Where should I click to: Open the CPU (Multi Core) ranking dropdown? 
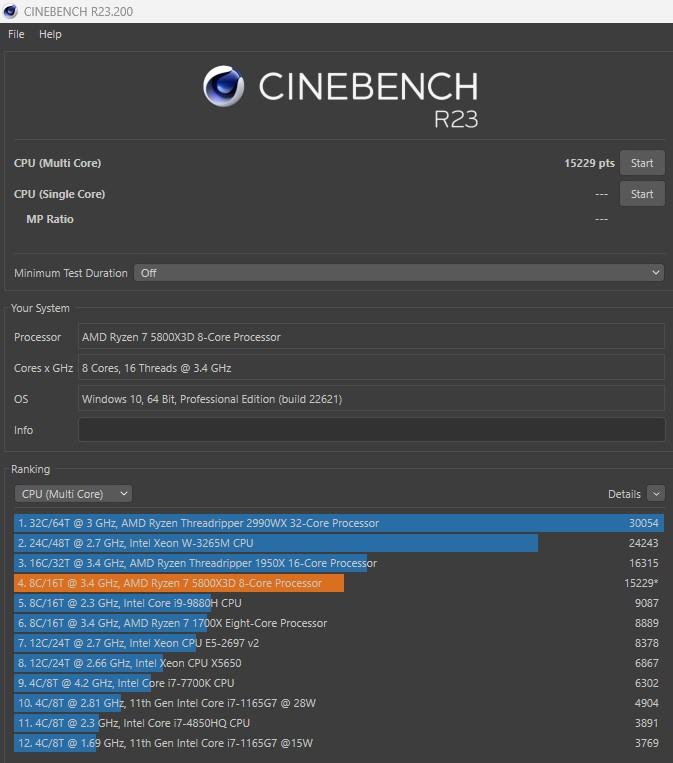click(73, 494)
